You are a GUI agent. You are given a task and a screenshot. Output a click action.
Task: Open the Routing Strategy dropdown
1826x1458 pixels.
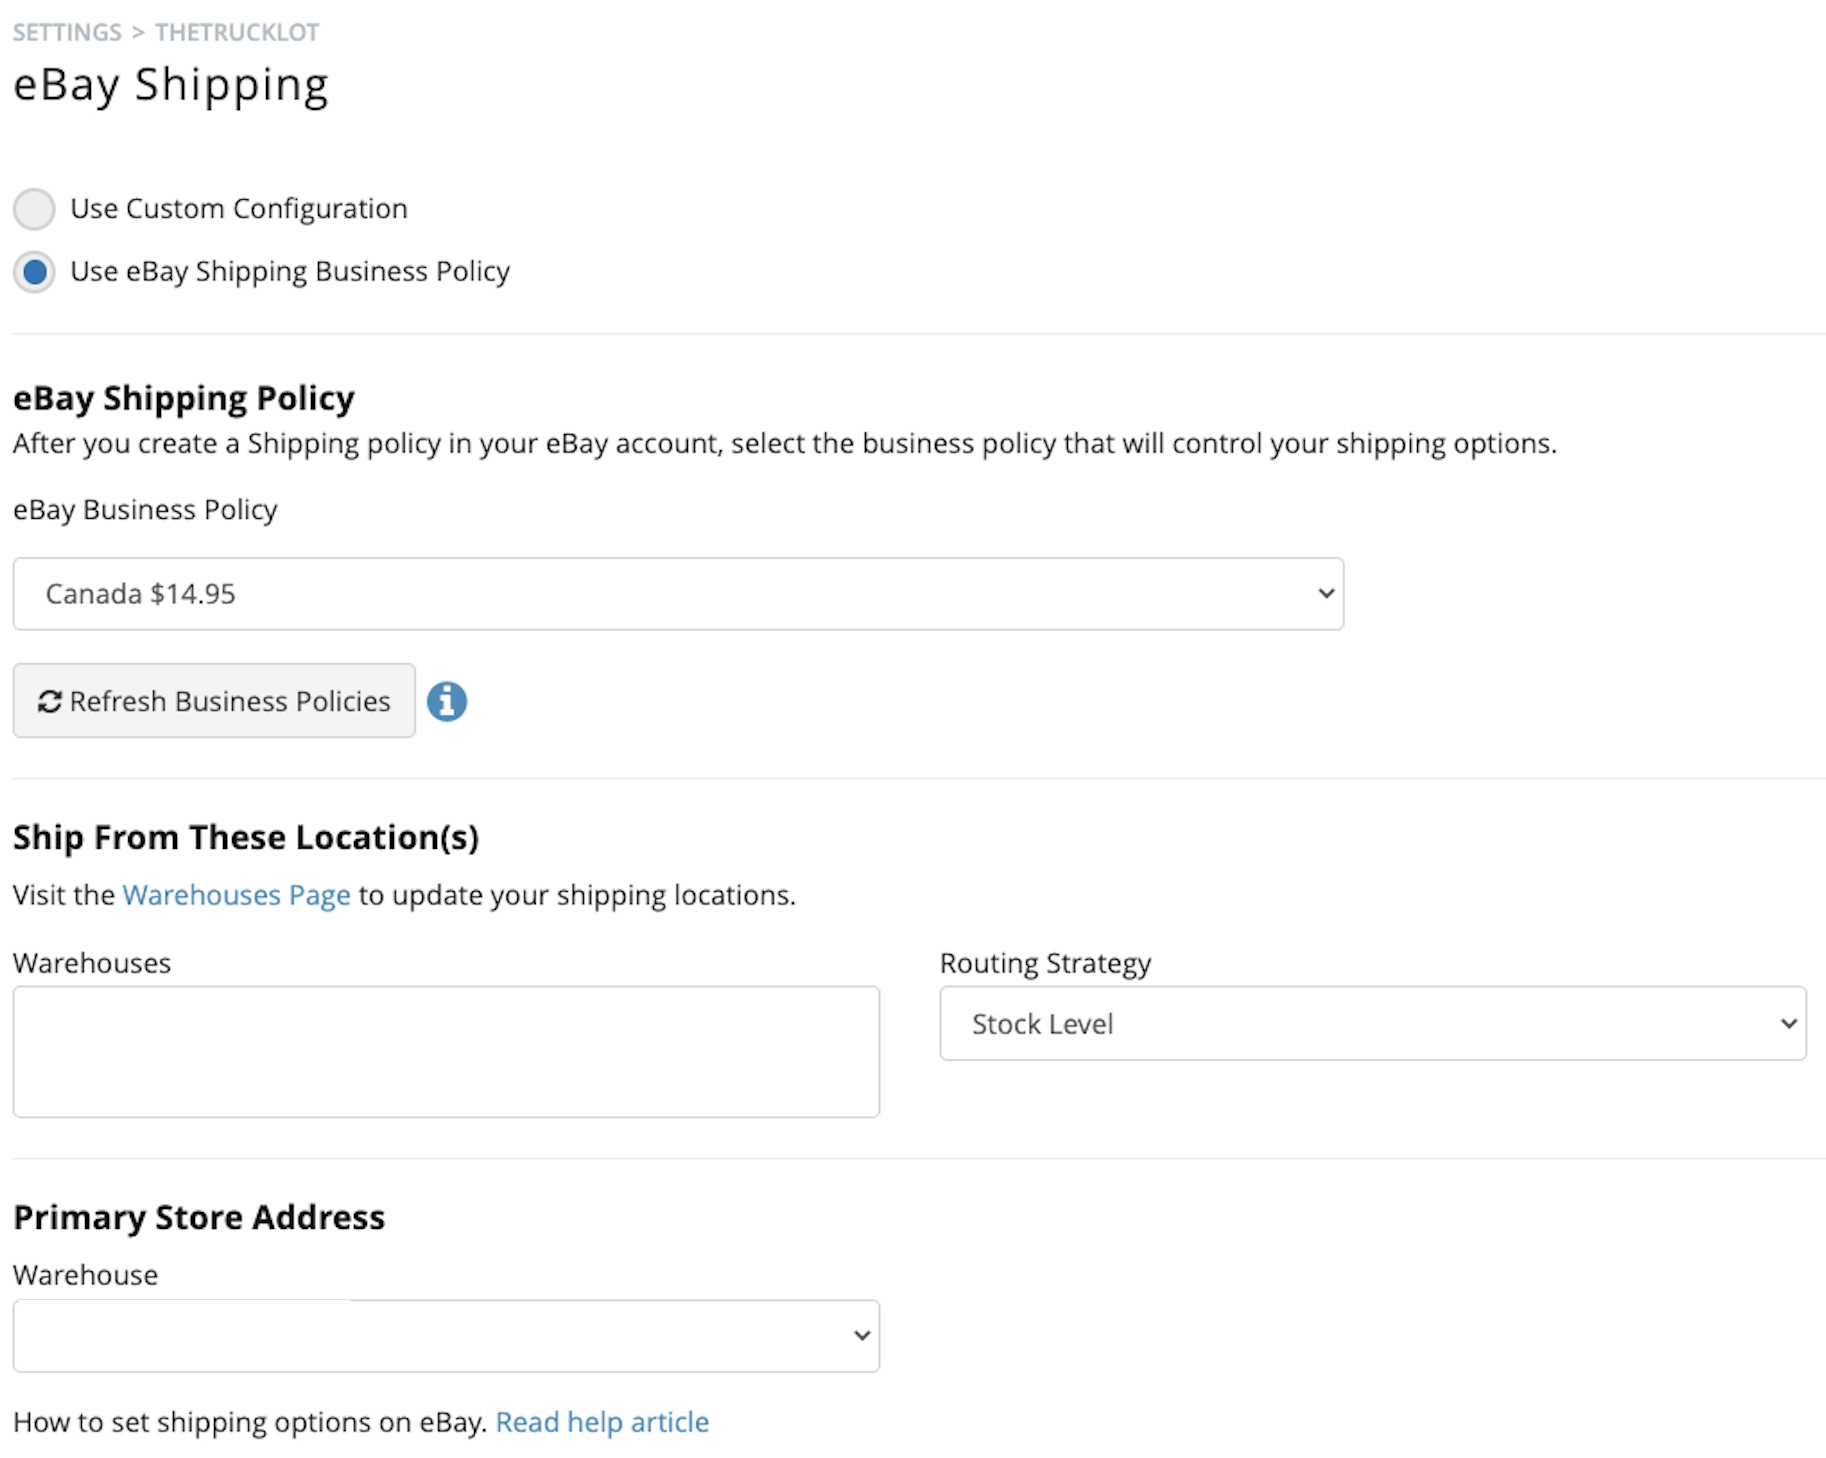(1373, 1023)
